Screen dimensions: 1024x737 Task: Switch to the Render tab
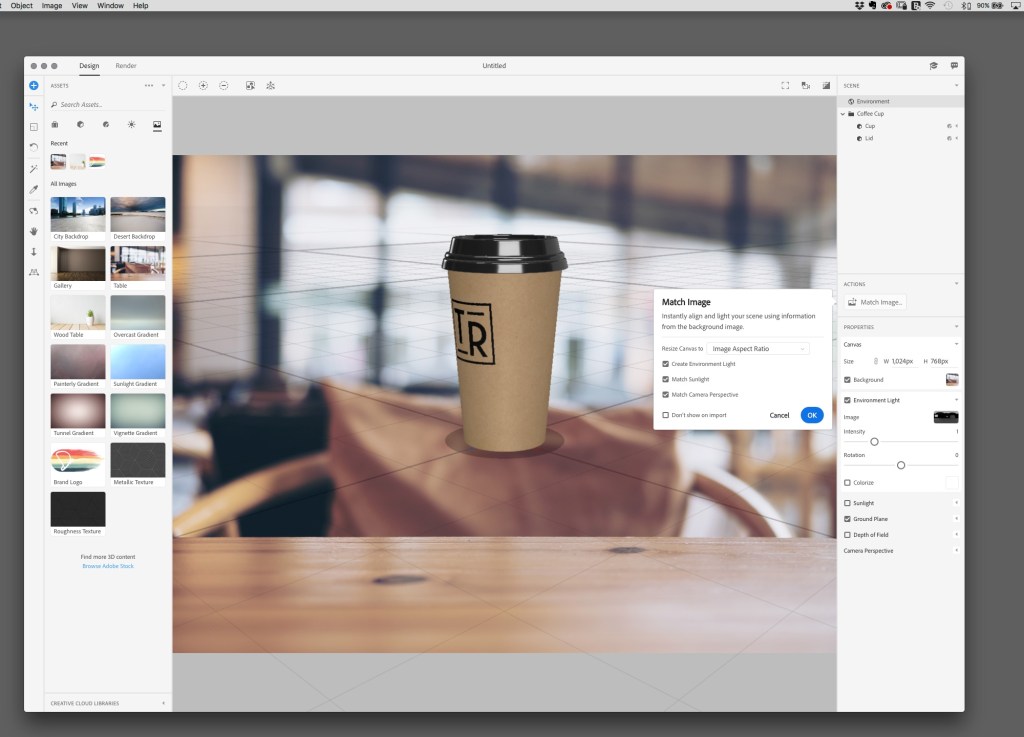(126, 66)
